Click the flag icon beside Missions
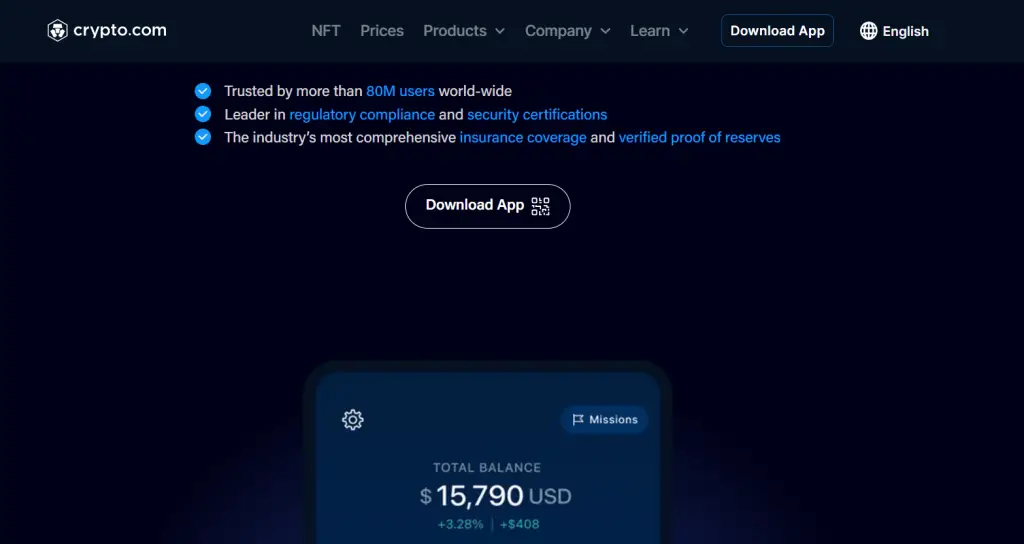Image resolution: width=1024 pixels, height=544 pixels. tap(578, 420)
